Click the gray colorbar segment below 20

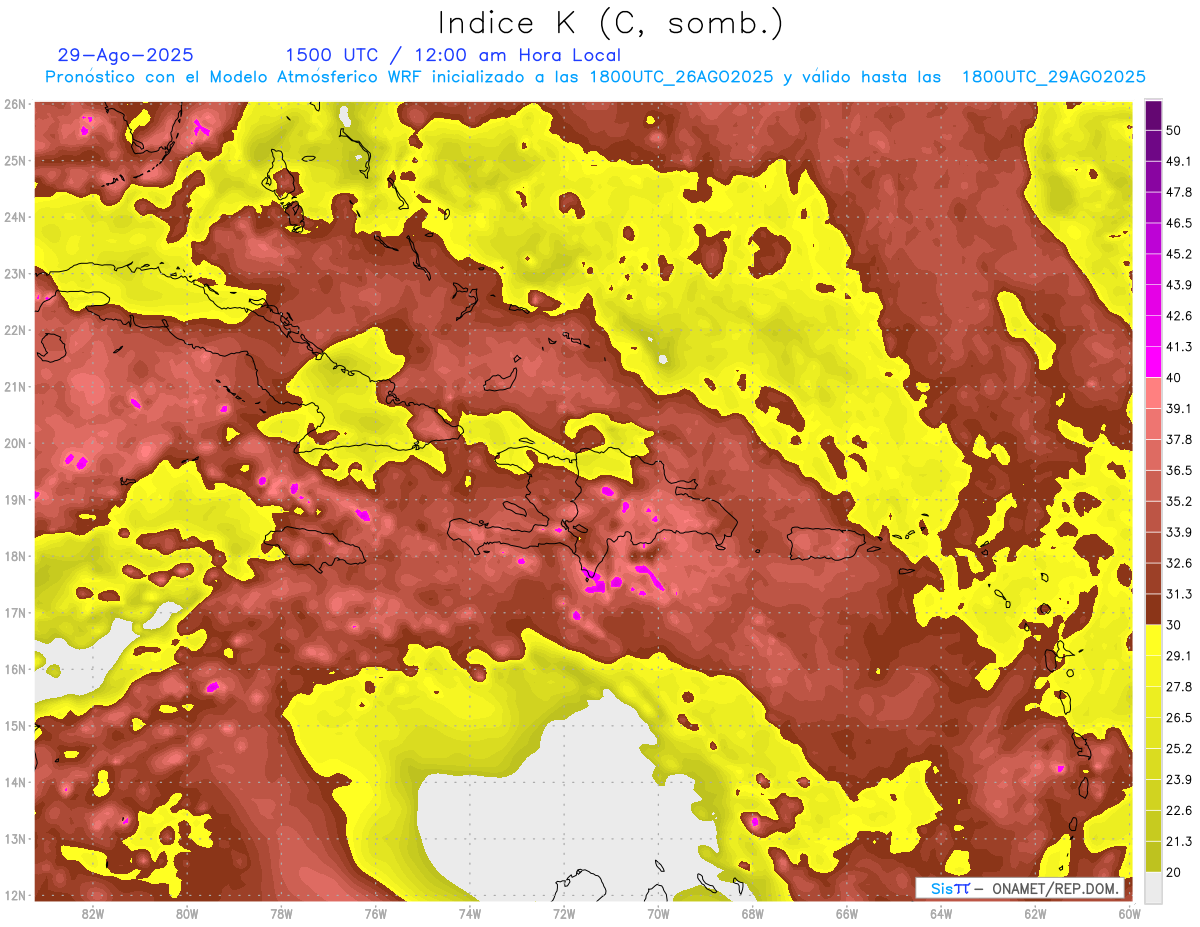(x=1153, y=886)
